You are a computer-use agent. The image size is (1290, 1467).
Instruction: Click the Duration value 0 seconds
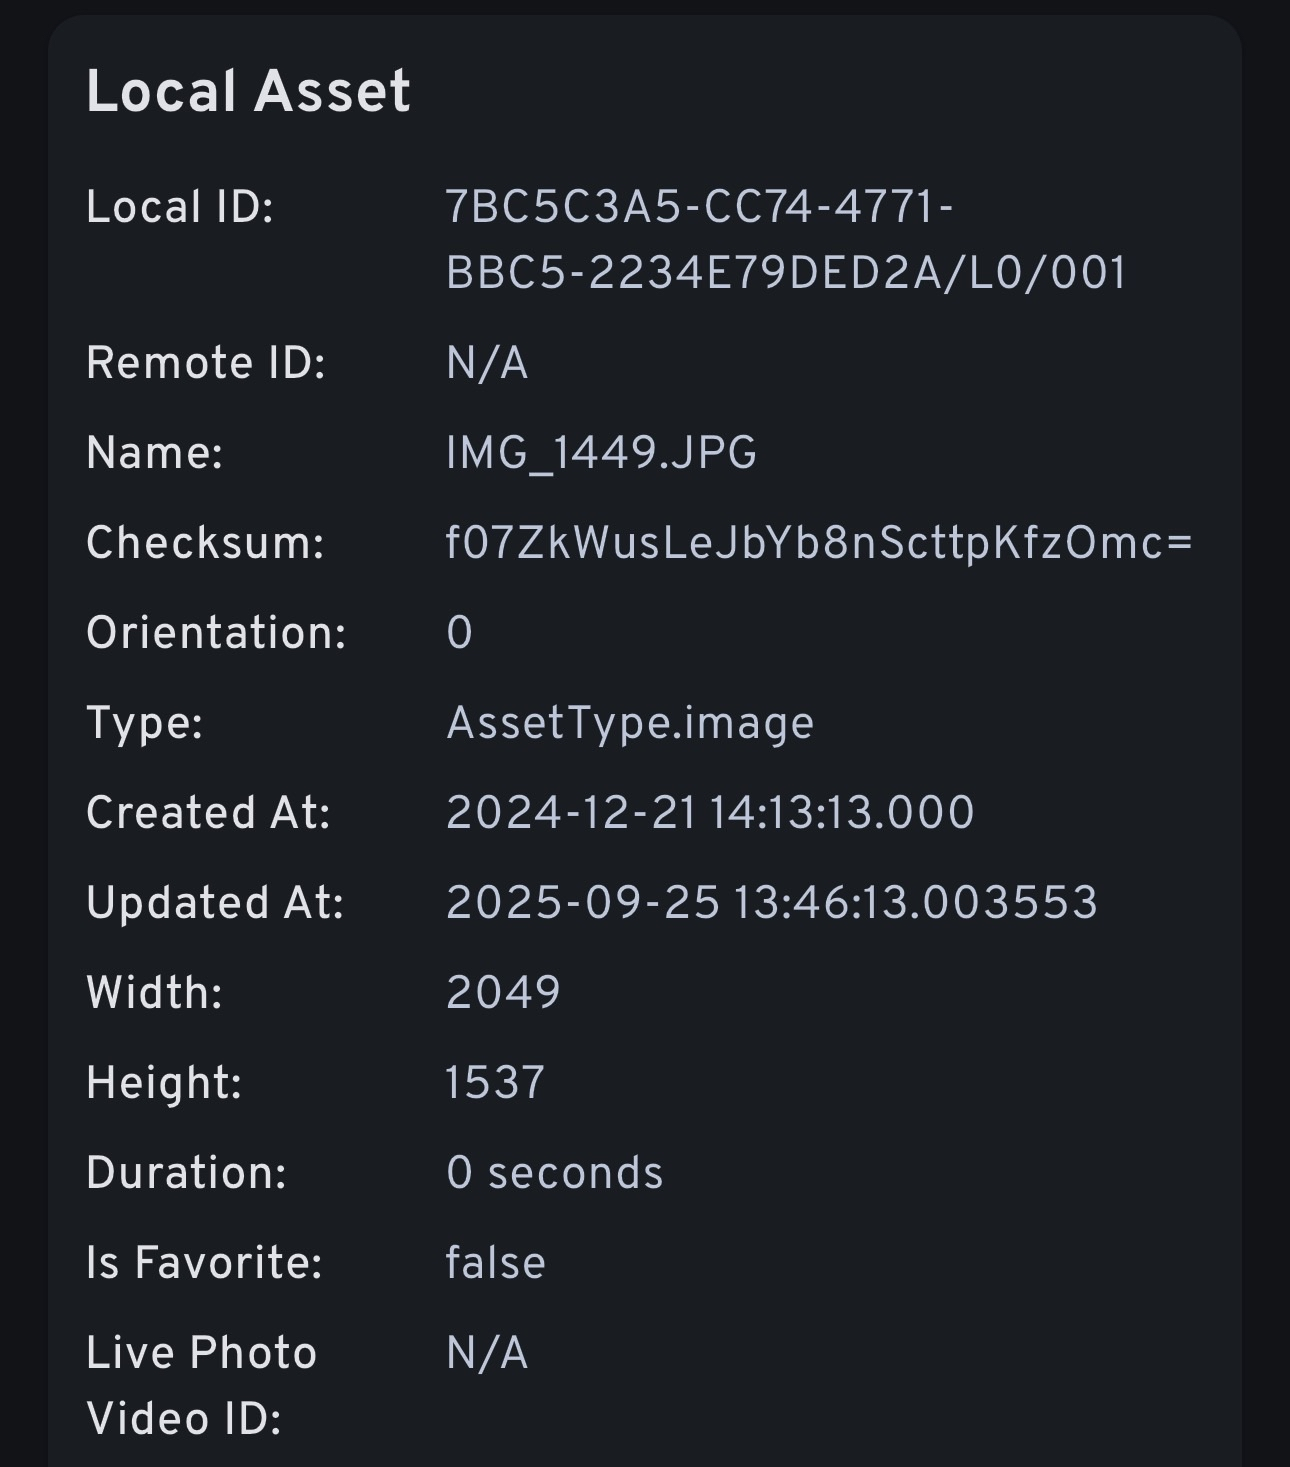[555, 1173]
